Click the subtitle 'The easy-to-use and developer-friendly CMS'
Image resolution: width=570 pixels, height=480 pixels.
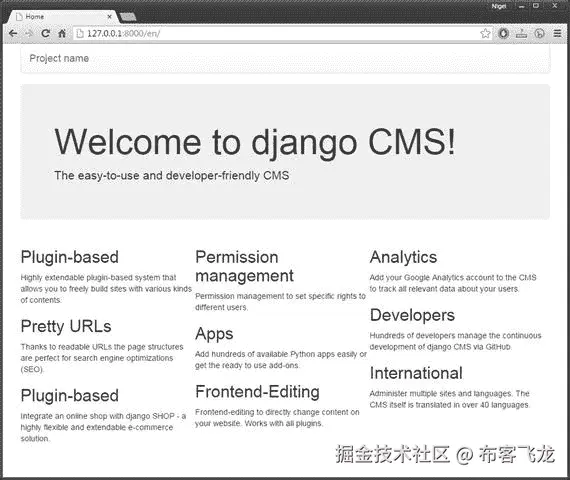pos(172,175)
